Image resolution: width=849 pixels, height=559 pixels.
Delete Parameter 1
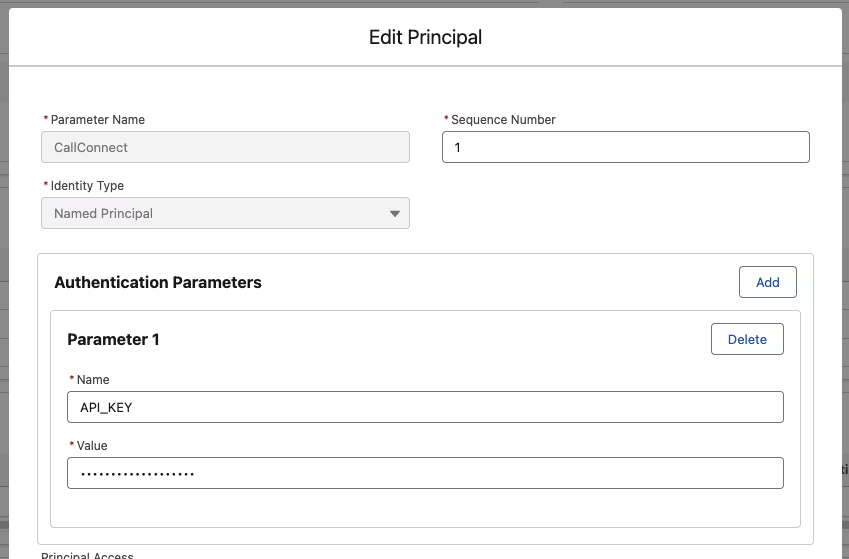pyautogui.click(x=747, y=339)
